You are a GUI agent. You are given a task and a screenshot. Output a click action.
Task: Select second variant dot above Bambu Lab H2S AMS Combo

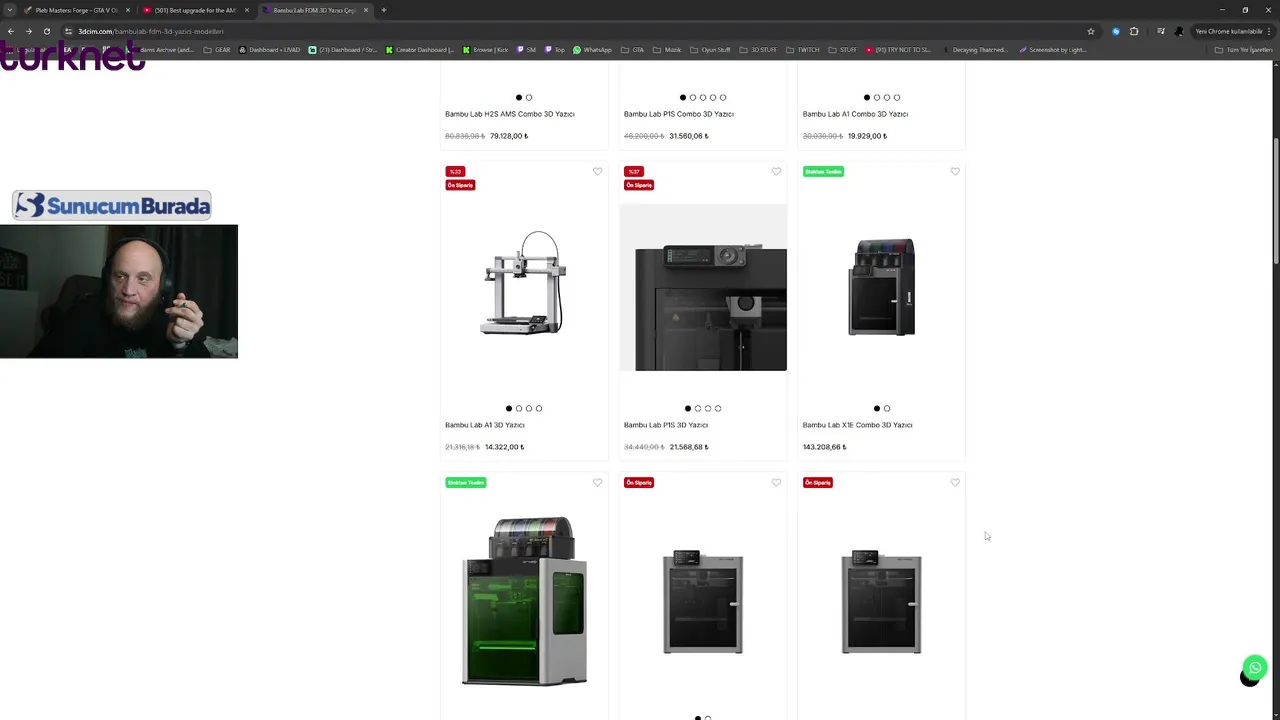(x=529, y=97)
